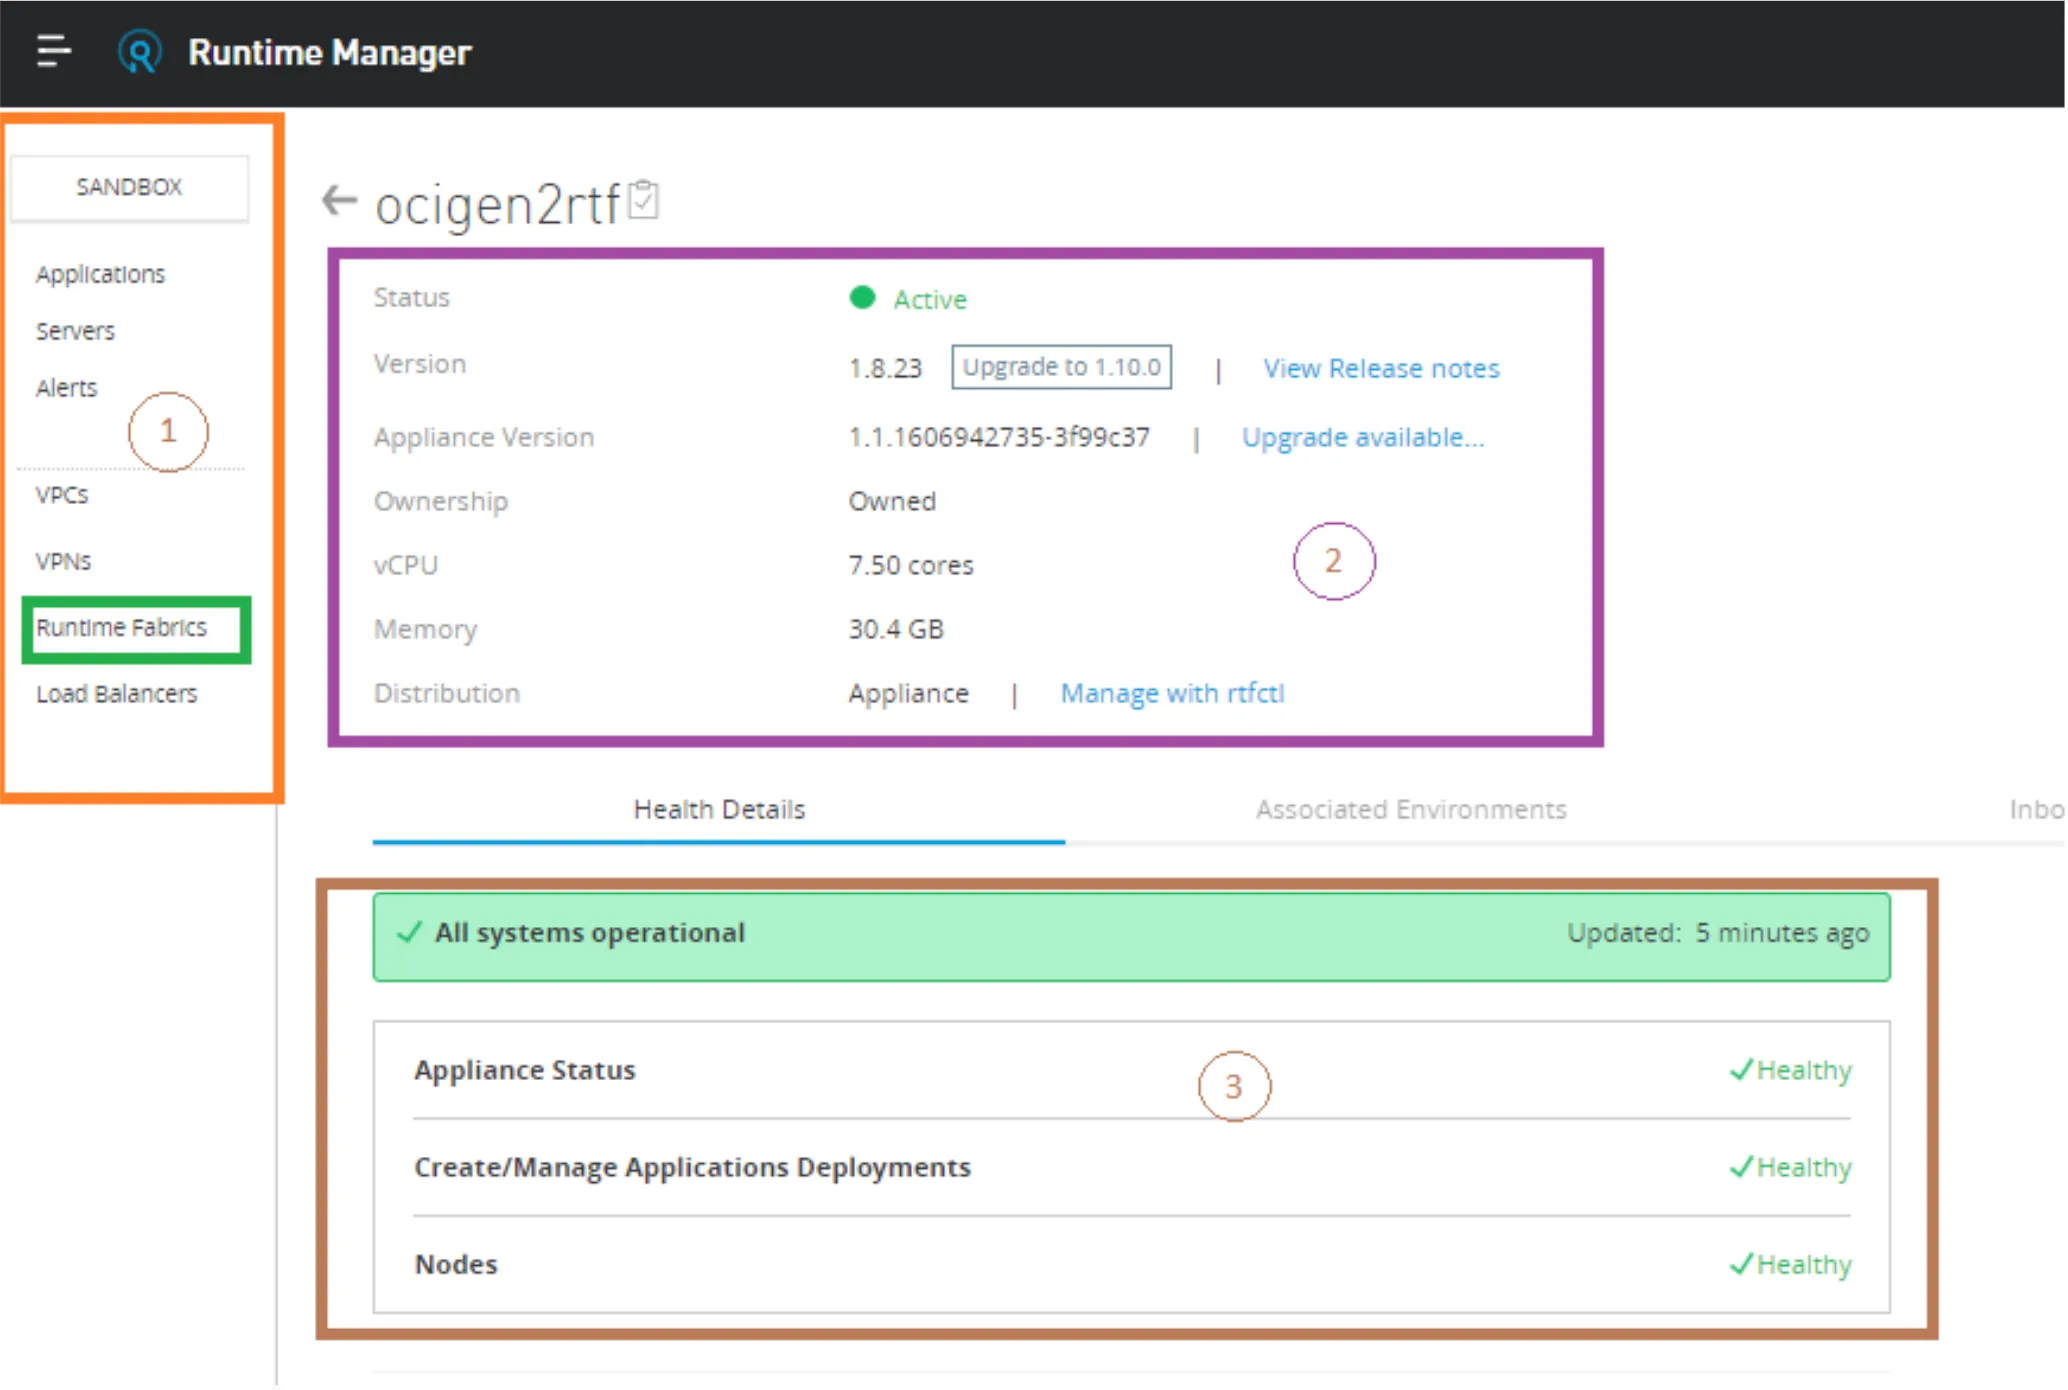The image size is (2068, 1390).
Task: Click the green Active status dot
Action: click(862, 298)
